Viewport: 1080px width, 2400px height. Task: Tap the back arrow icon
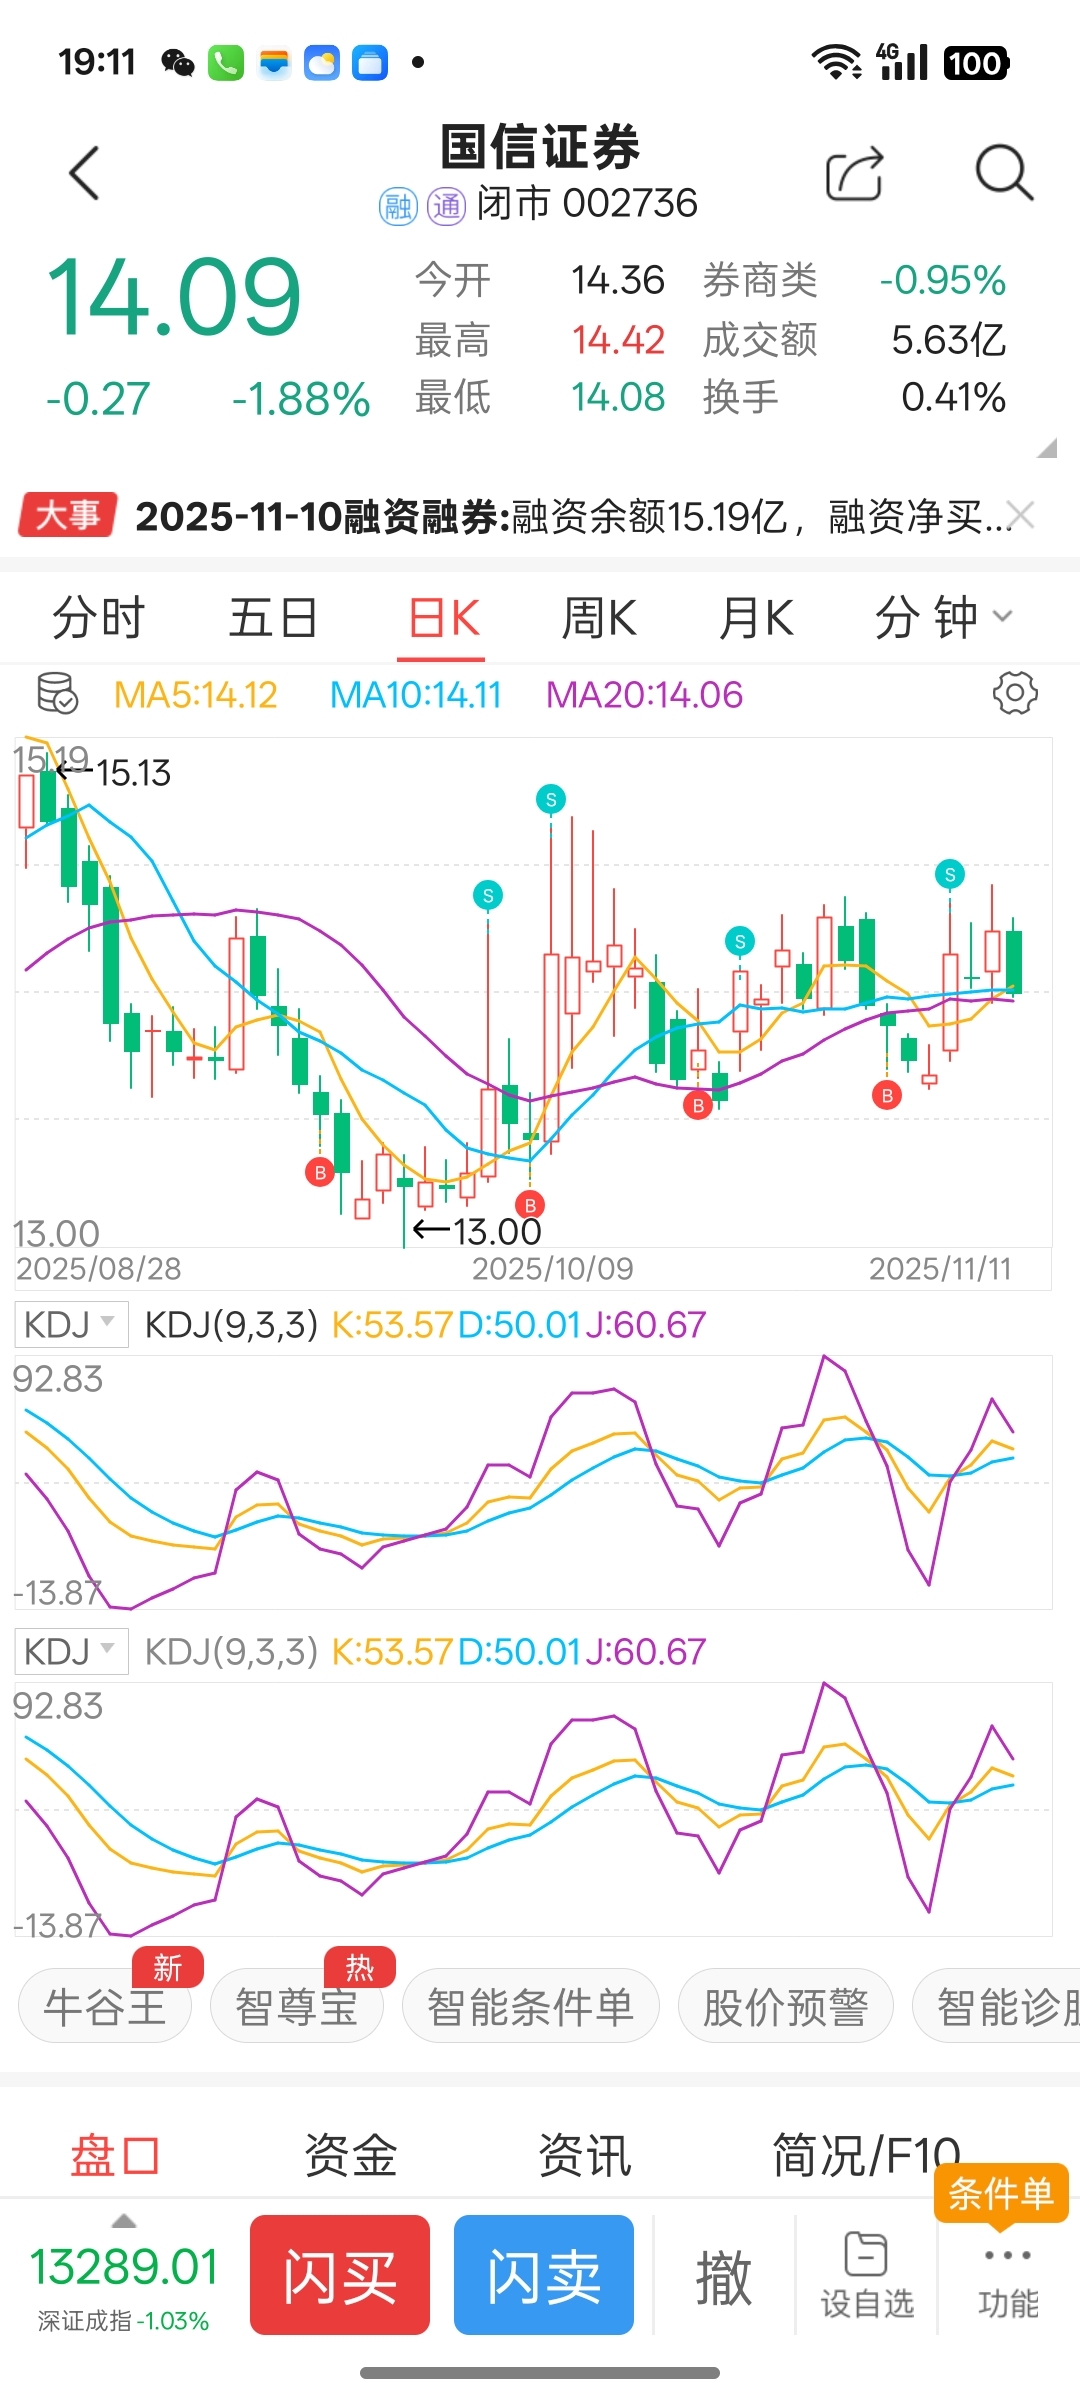click(85, 173)
